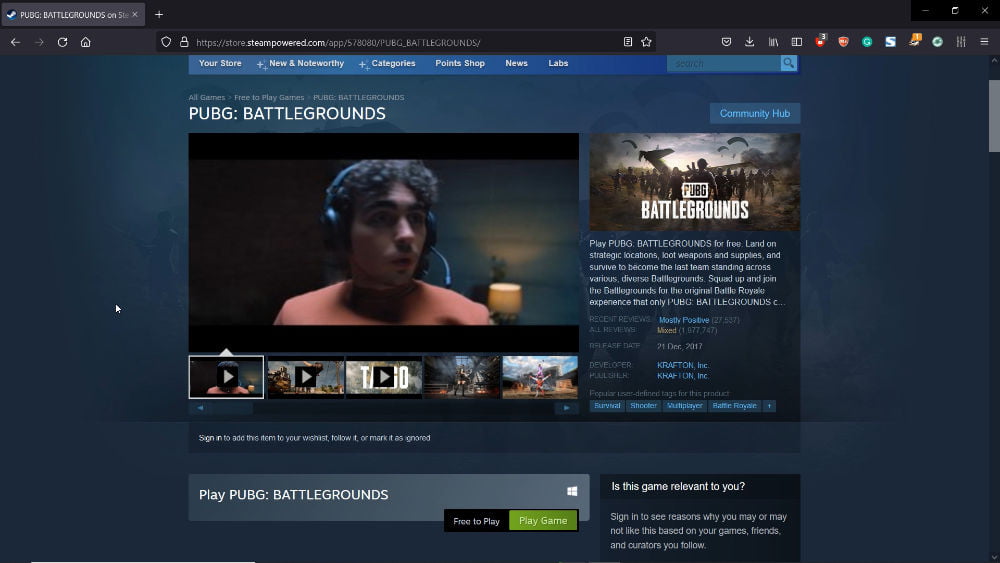This screenshot has width=1000, height=563.
Task: Open the Grammarly extension icon
Action: (x=867, y=42)
